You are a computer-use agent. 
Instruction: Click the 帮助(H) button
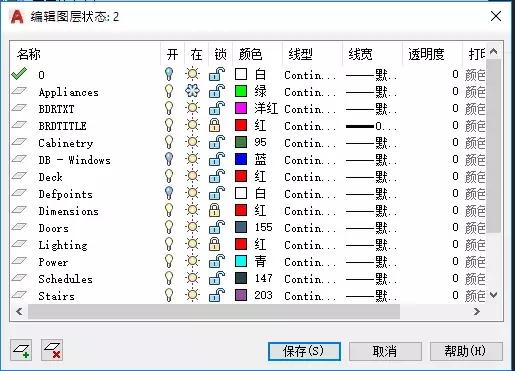point(466,351)
